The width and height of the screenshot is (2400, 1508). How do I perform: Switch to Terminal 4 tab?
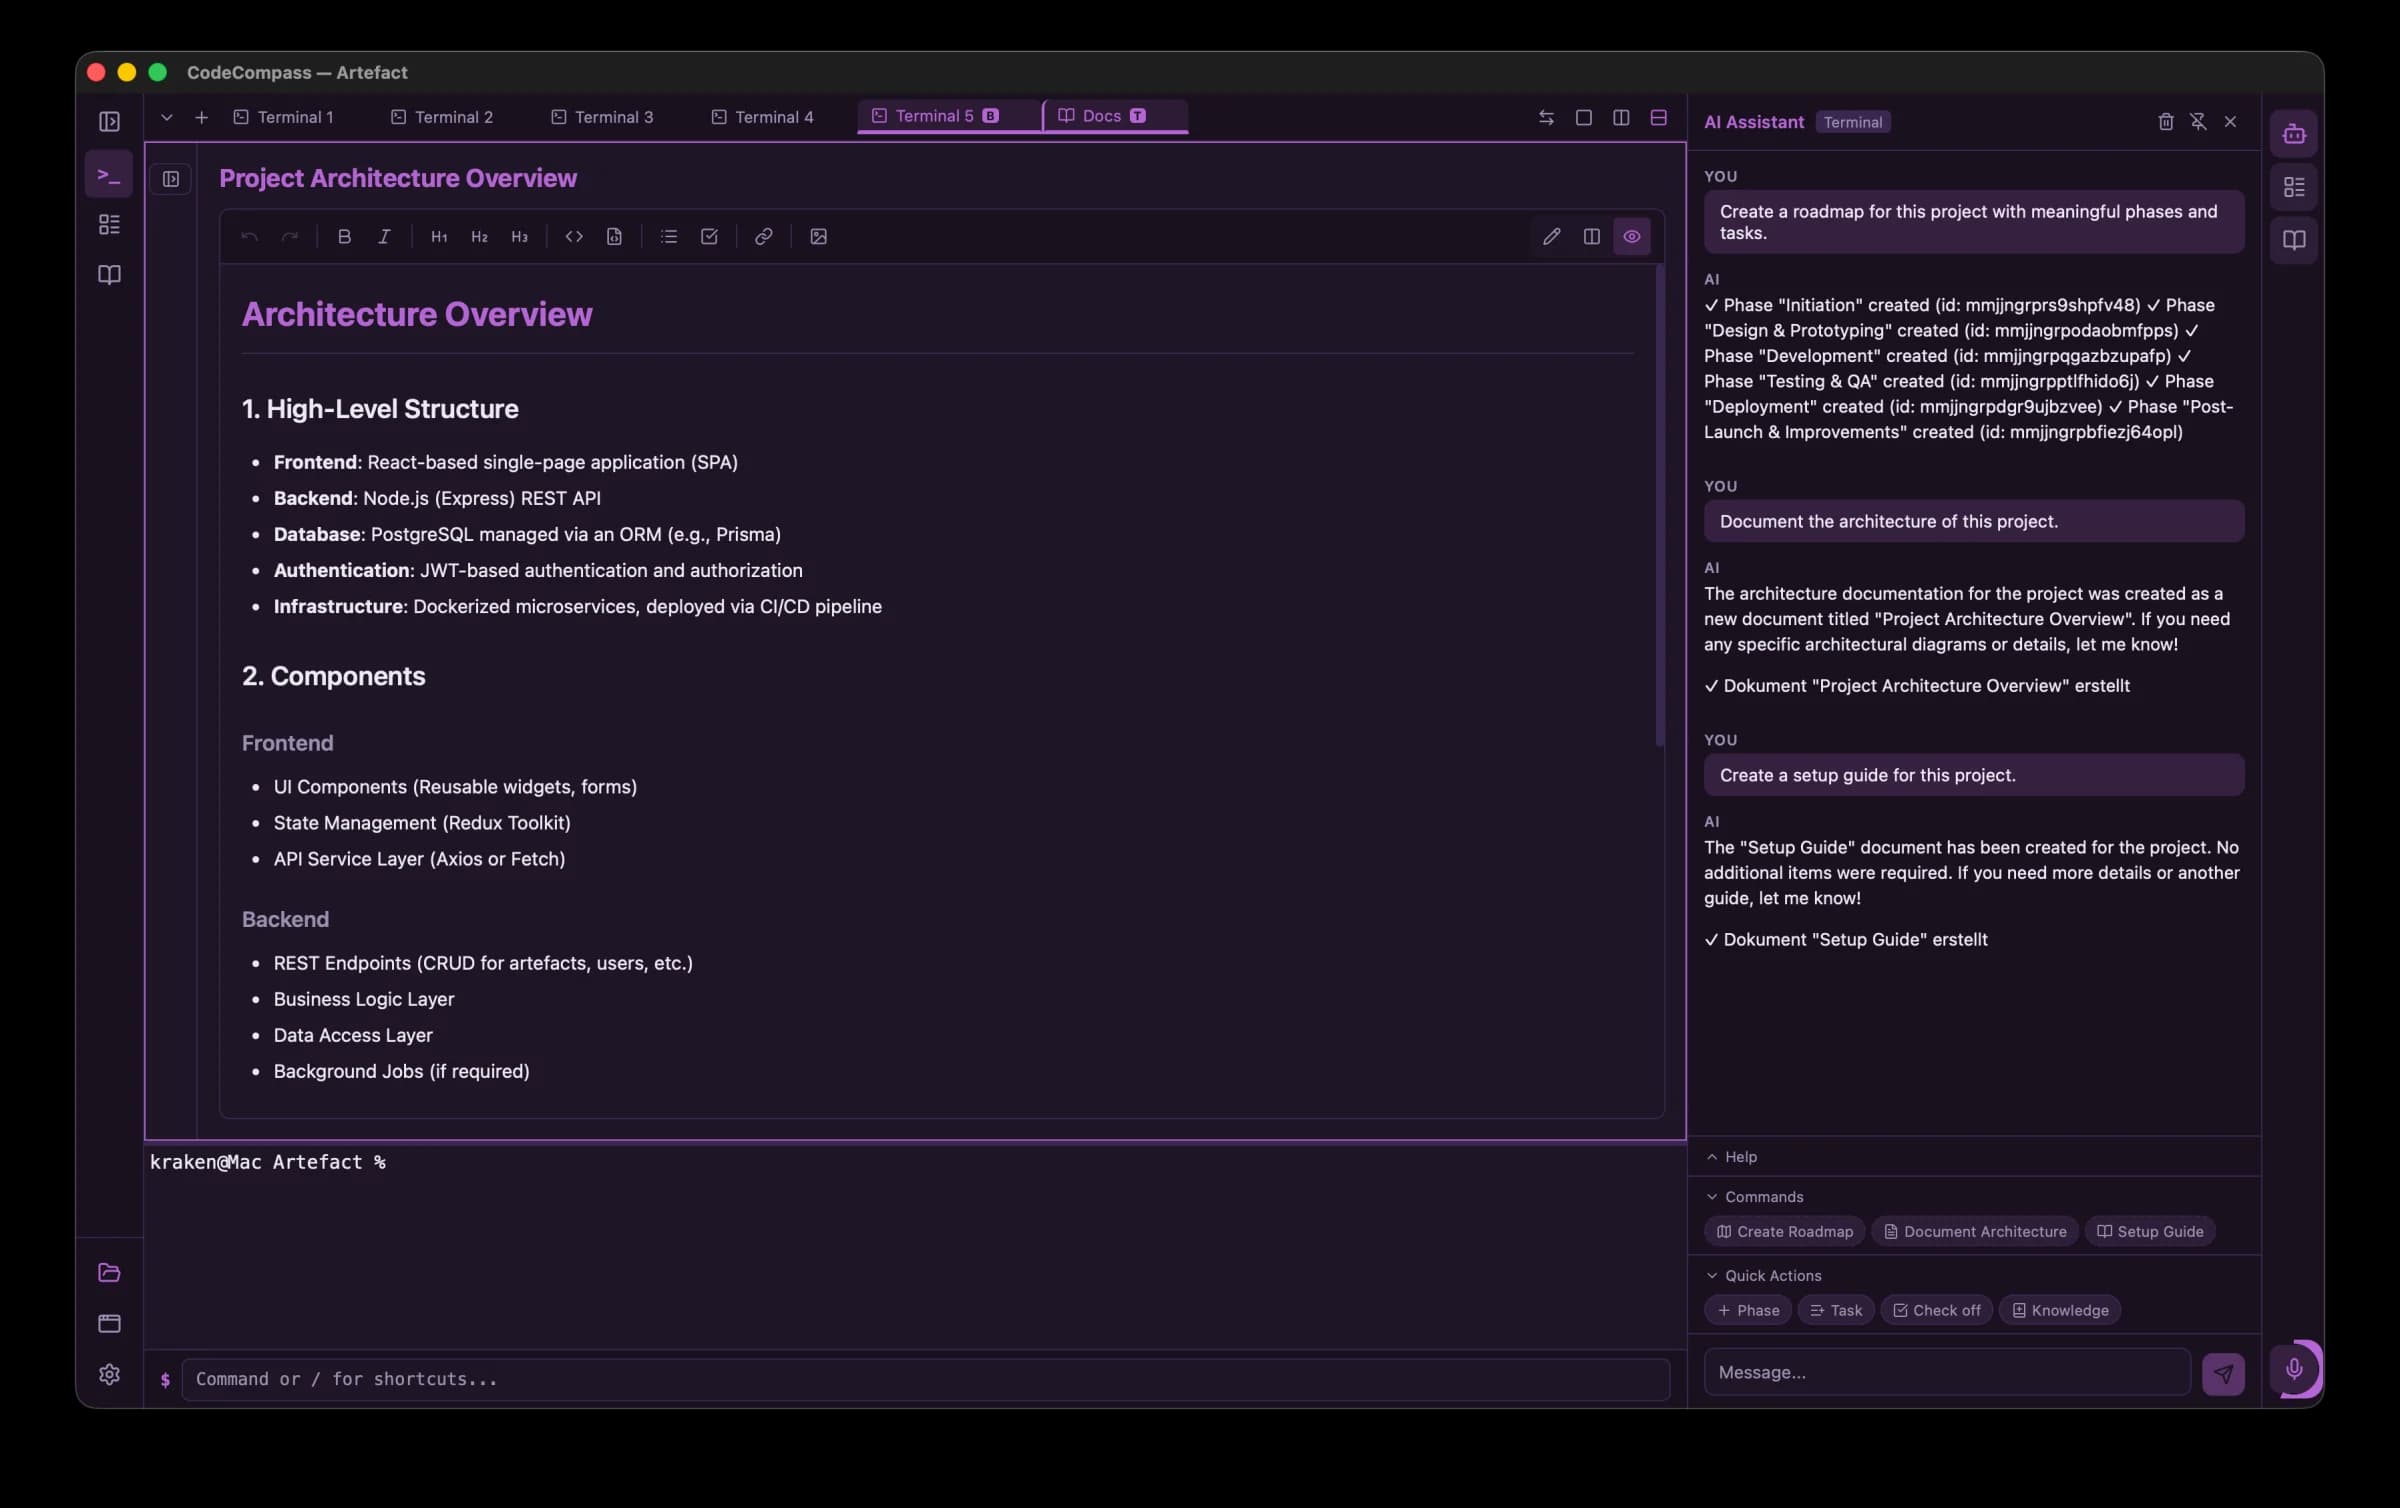763,117
